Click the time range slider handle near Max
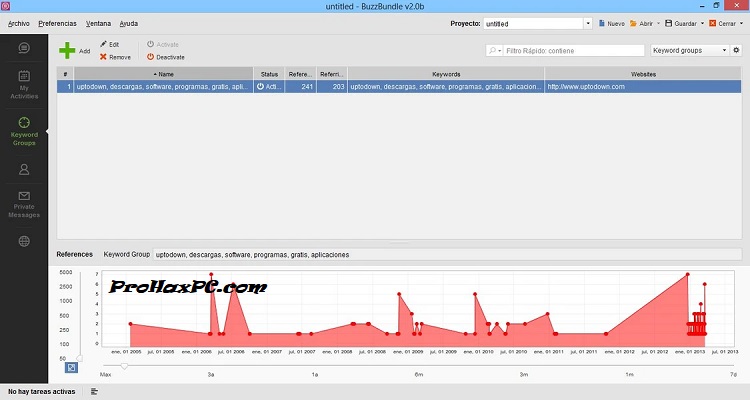This screenshot has width=750, height=400. (124, 366)
